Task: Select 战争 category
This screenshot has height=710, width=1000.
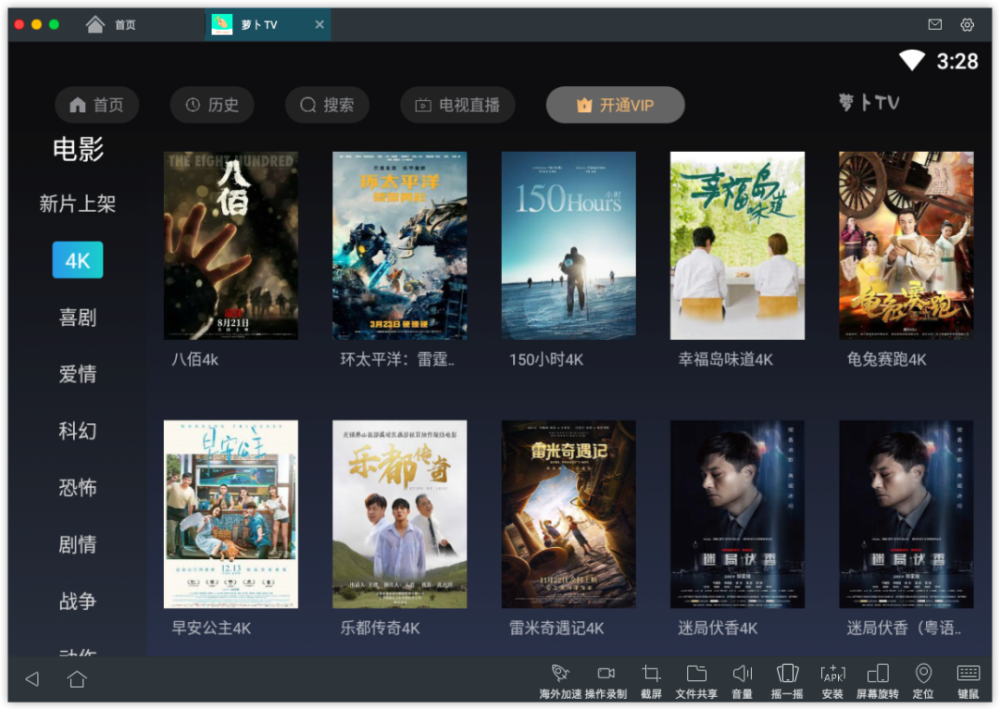Action: (77, 601)
